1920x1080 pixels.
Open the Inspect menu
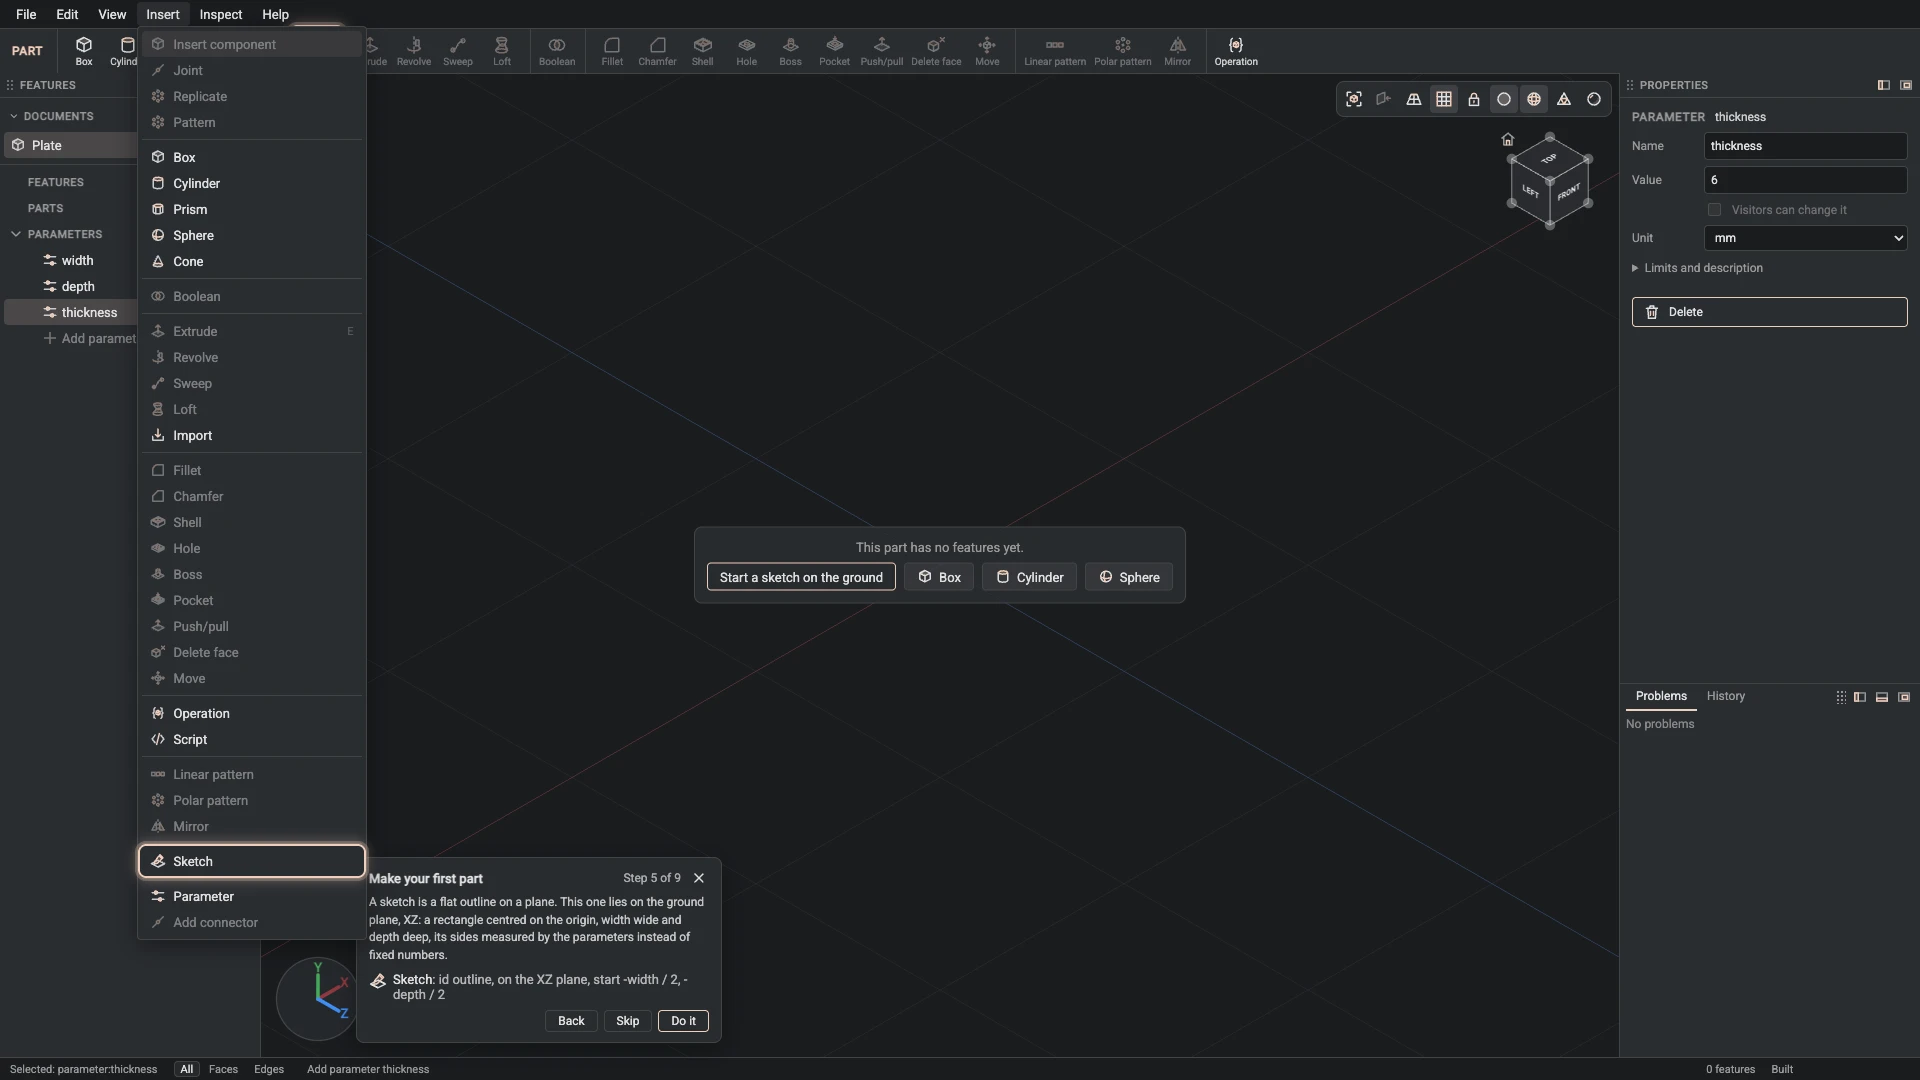click(x=221, y=14)
